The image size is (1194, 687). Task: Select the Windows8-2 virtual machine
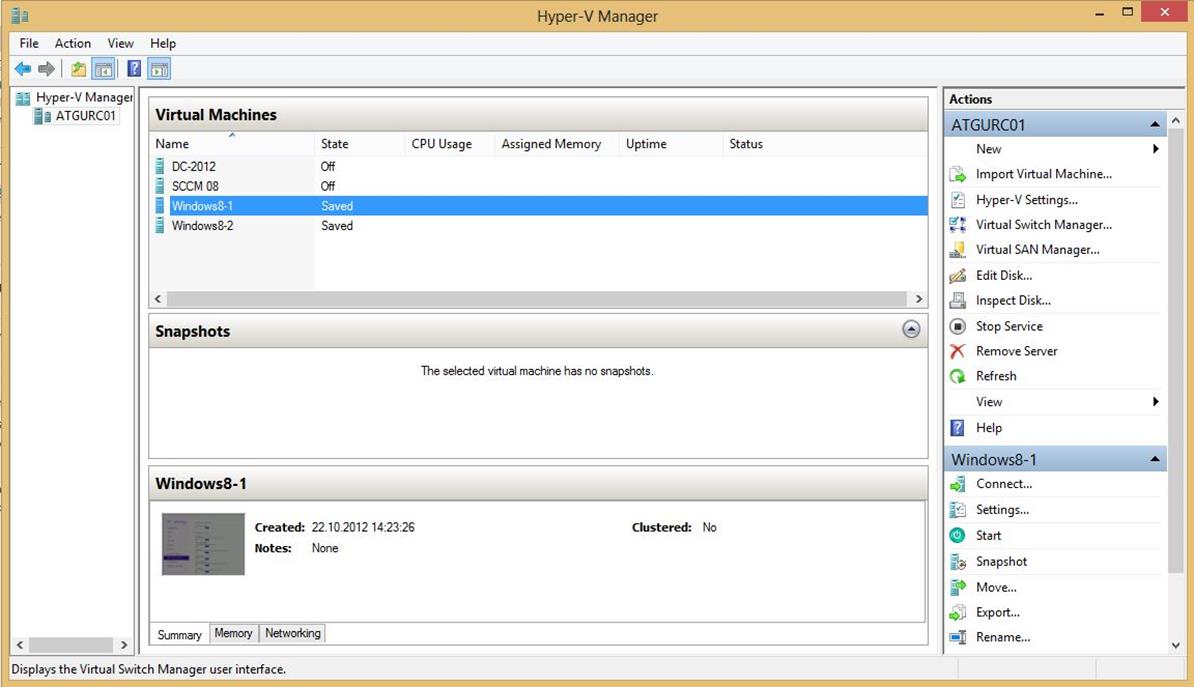click(x=203, y=225)
